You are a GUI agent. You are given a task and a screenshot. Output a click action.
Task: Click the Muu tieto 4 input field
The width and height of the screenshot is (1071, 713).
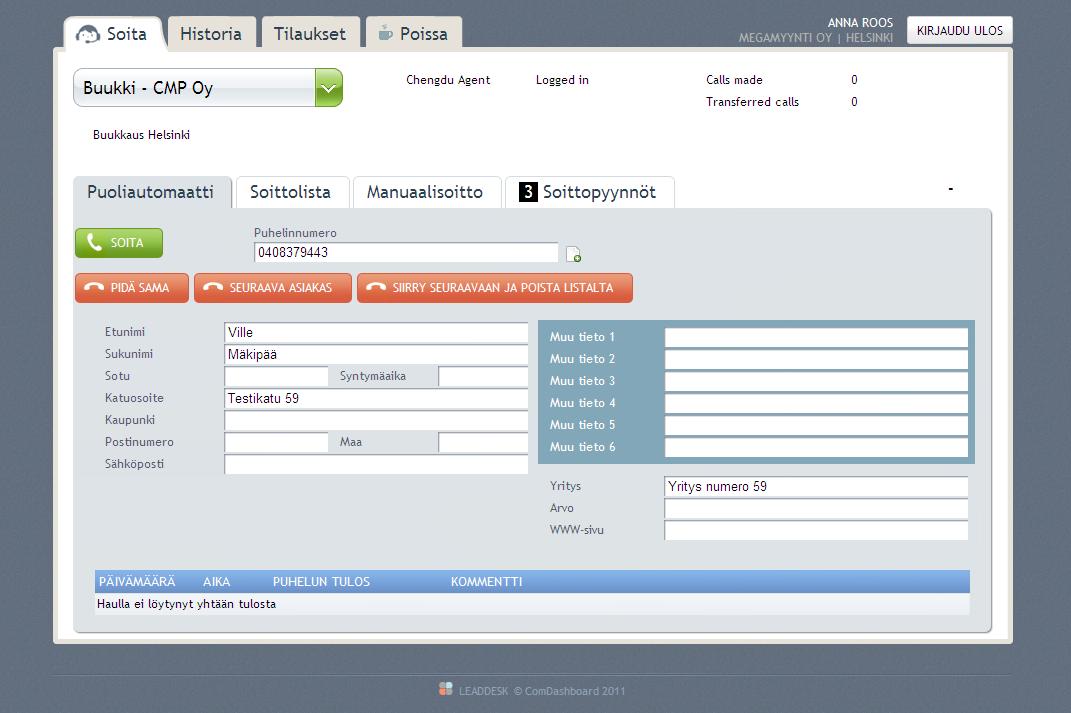(816, 403)
